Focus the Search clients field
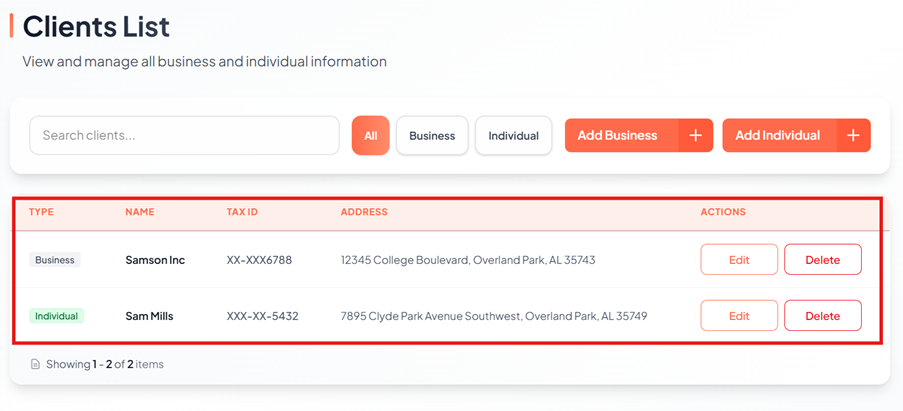This screenshot has height=411, width=903. (x=184, y=136)
